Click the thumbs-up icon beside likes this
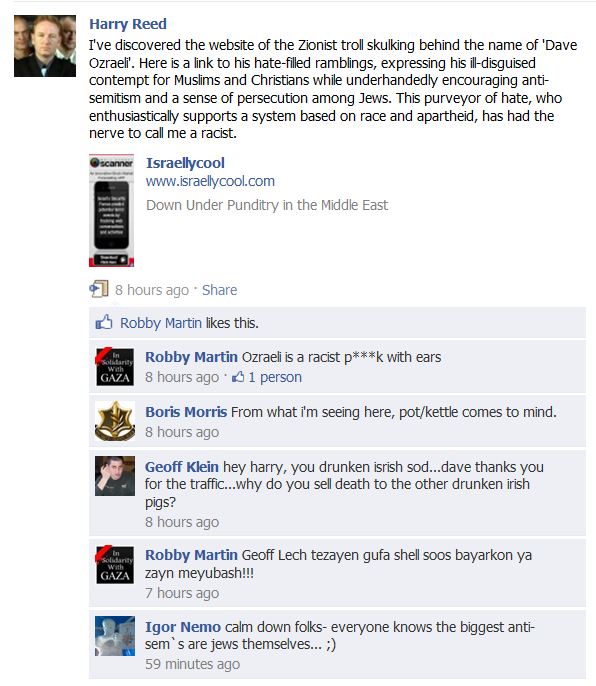Image resolution: width=596 pixels, height=686 pixels. 104,322
